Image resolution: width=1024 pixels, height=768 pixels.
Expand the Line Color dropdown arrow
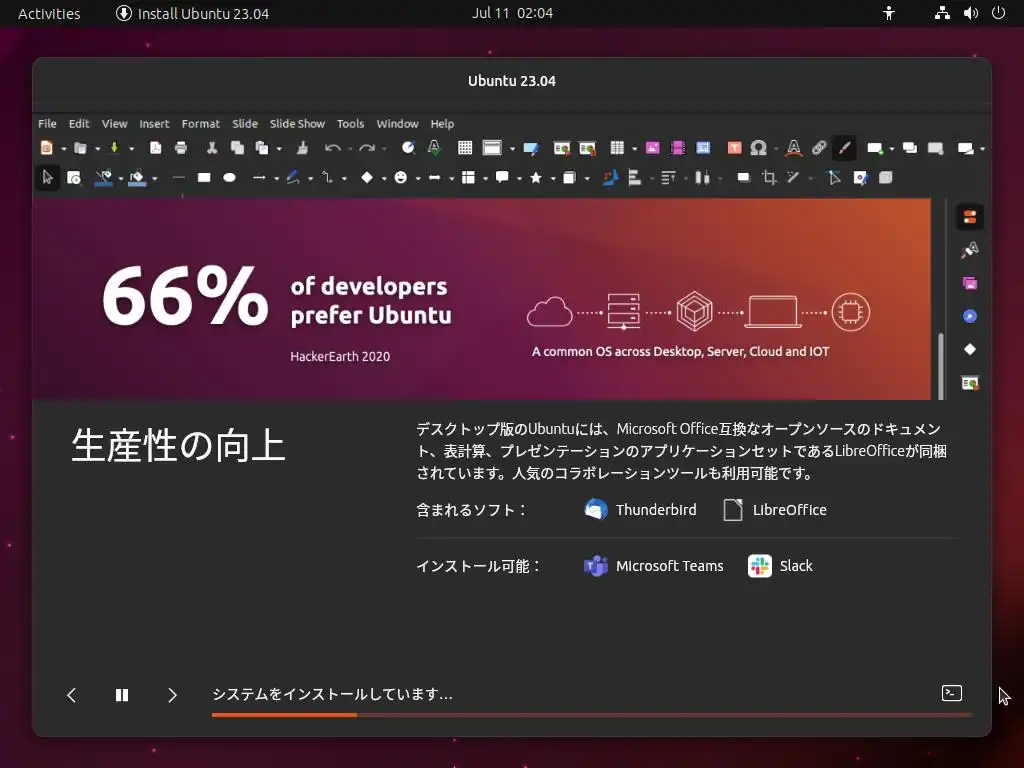(121, 178)
